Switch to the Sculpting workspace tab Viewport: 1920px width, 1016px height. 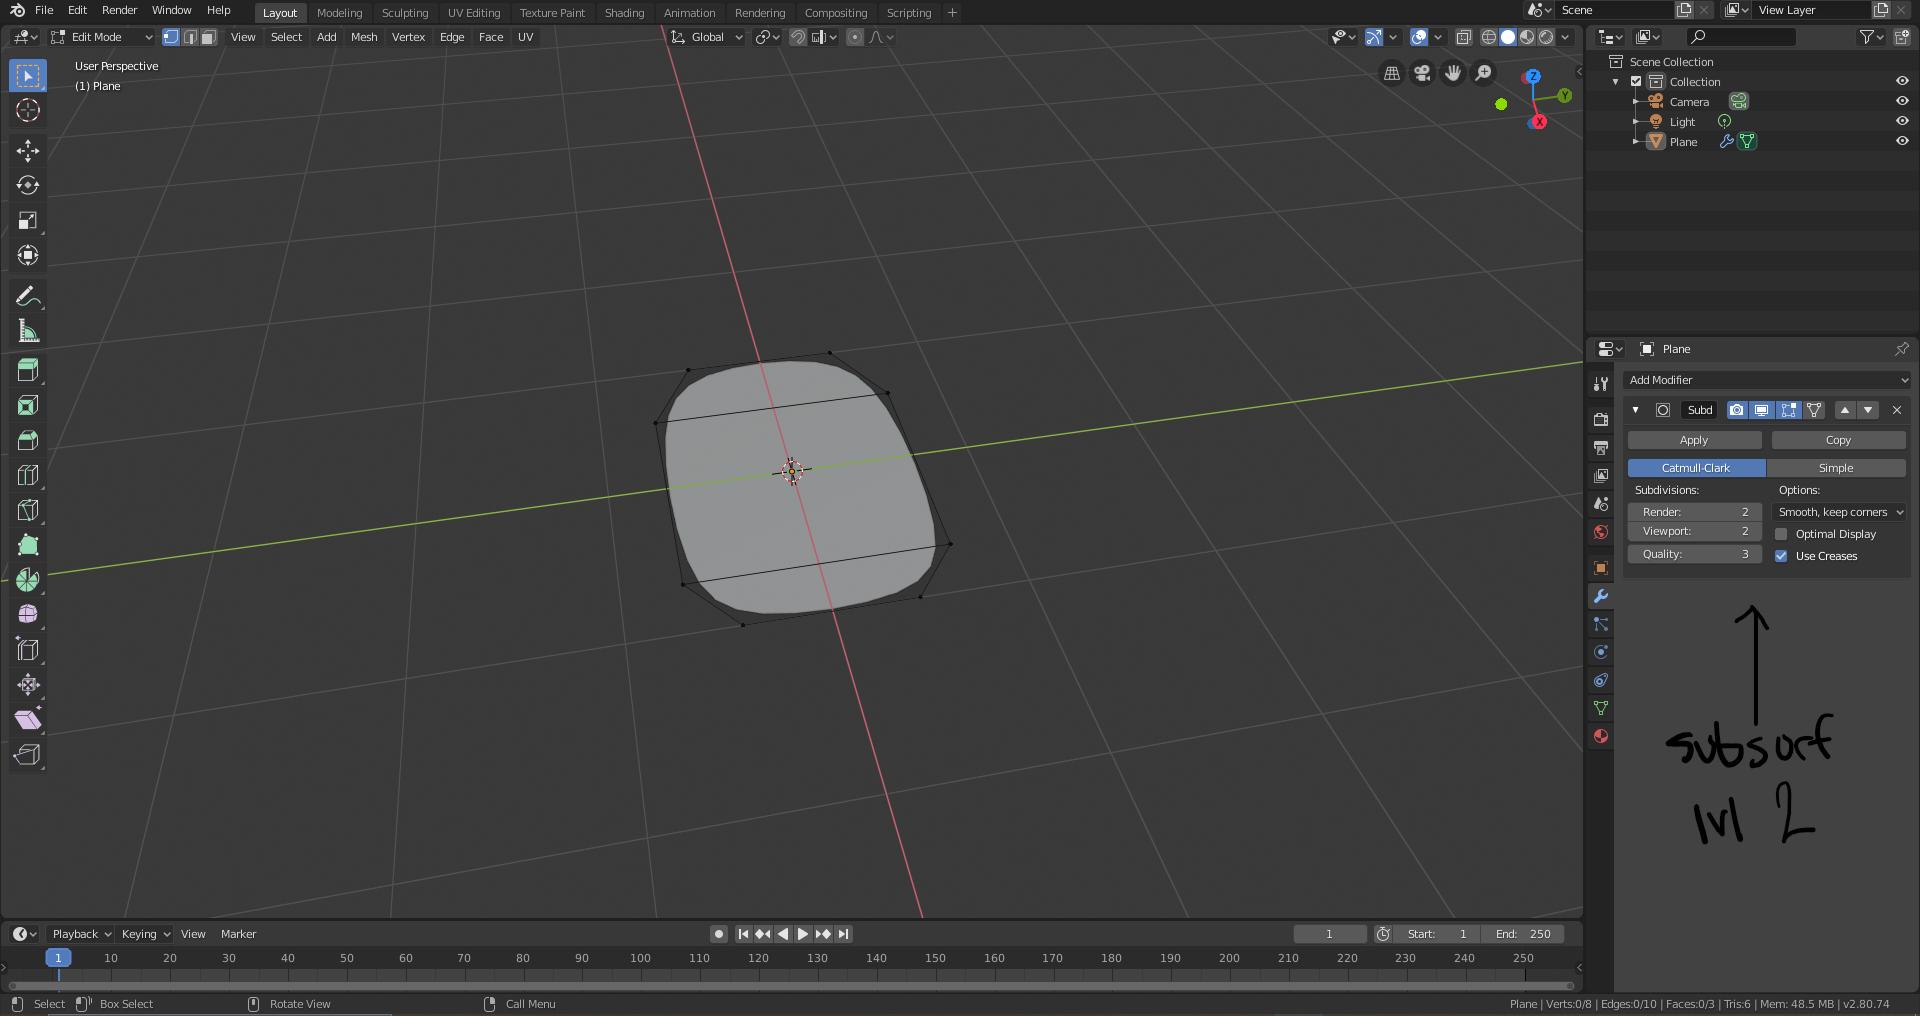(405, 13)
